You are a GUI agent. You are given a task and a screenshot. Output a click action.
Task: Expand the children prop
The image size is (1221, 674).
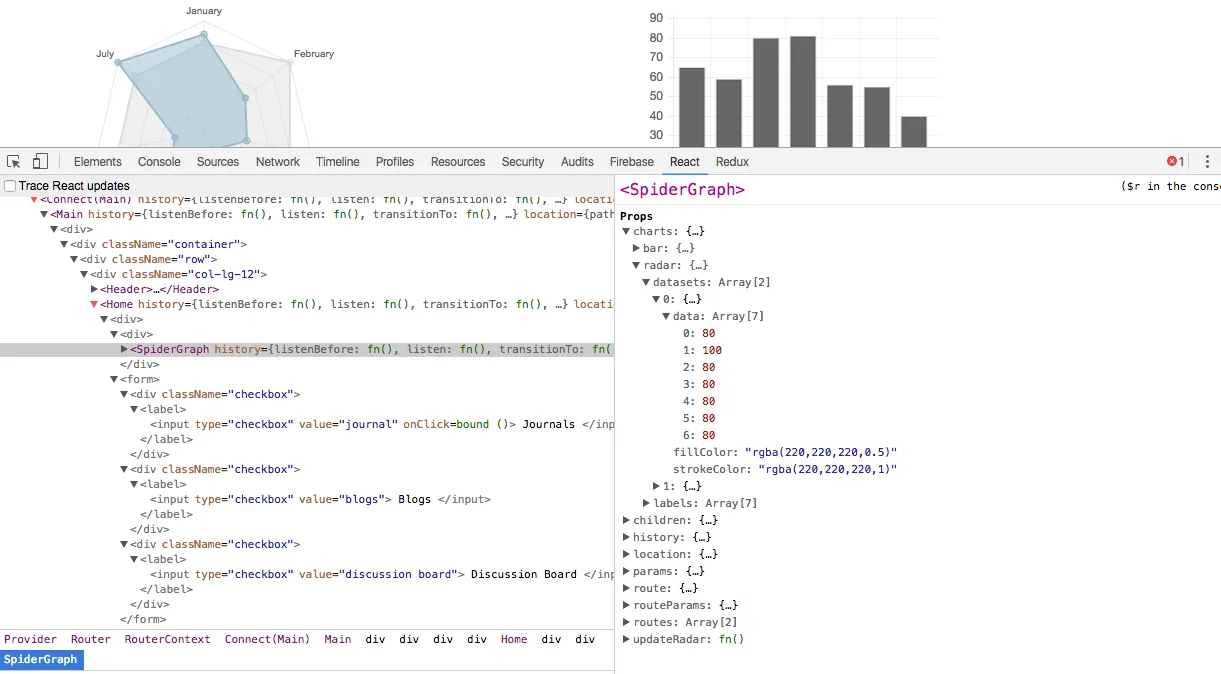pos(627,520)
